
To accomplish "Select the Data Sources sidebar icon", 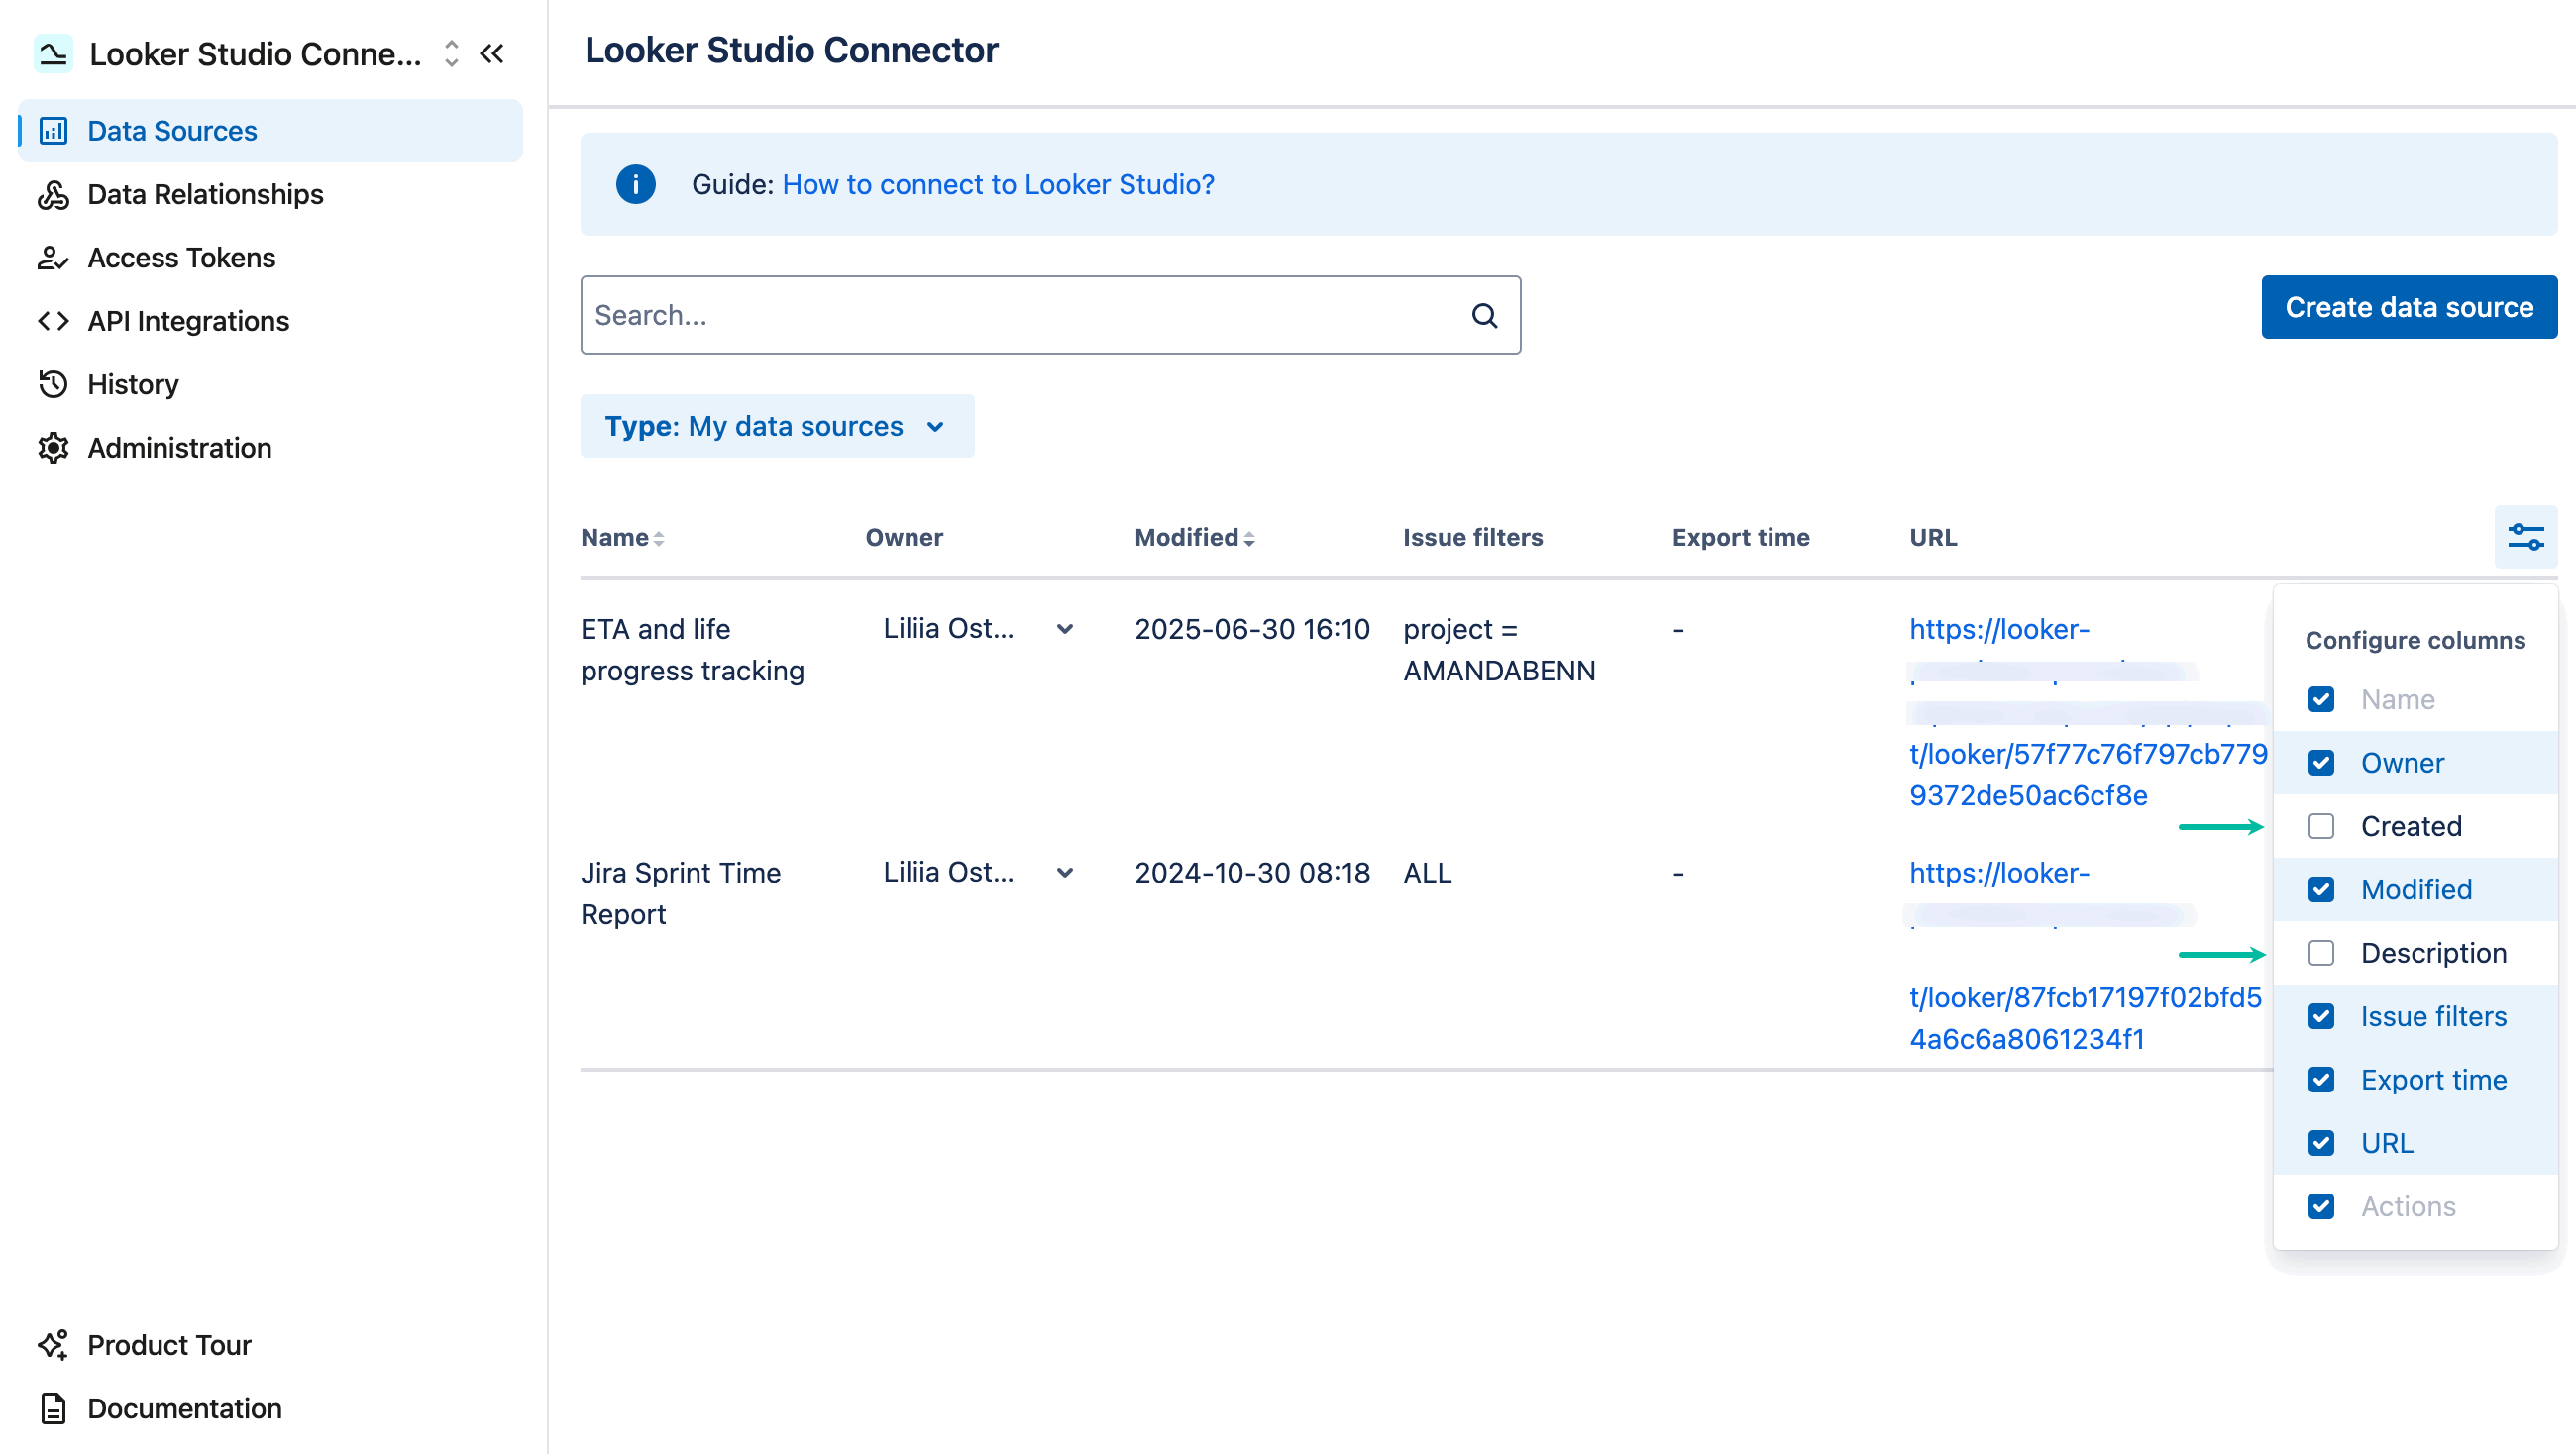I will pos(53,130).
